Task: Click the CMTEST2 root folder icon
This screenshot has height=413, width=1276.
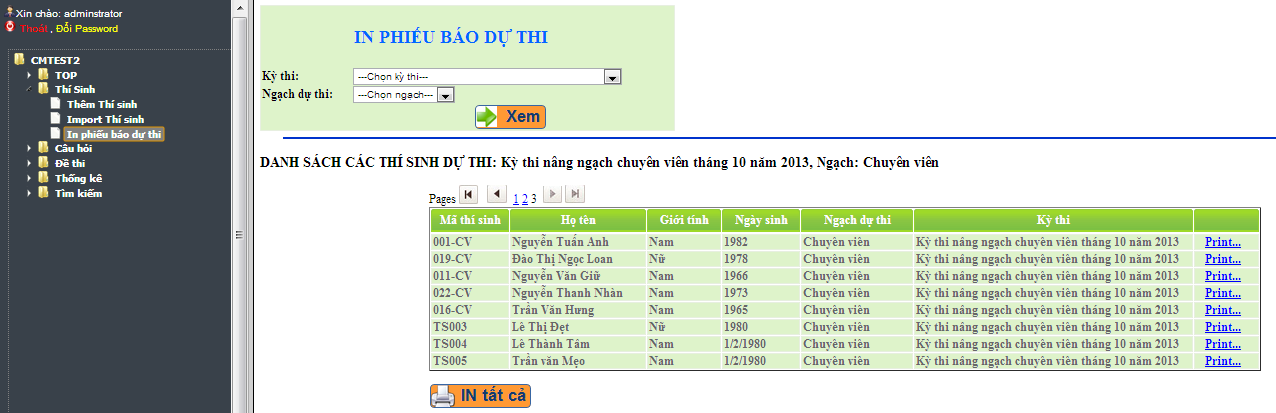Action: [x=19, y=60]
